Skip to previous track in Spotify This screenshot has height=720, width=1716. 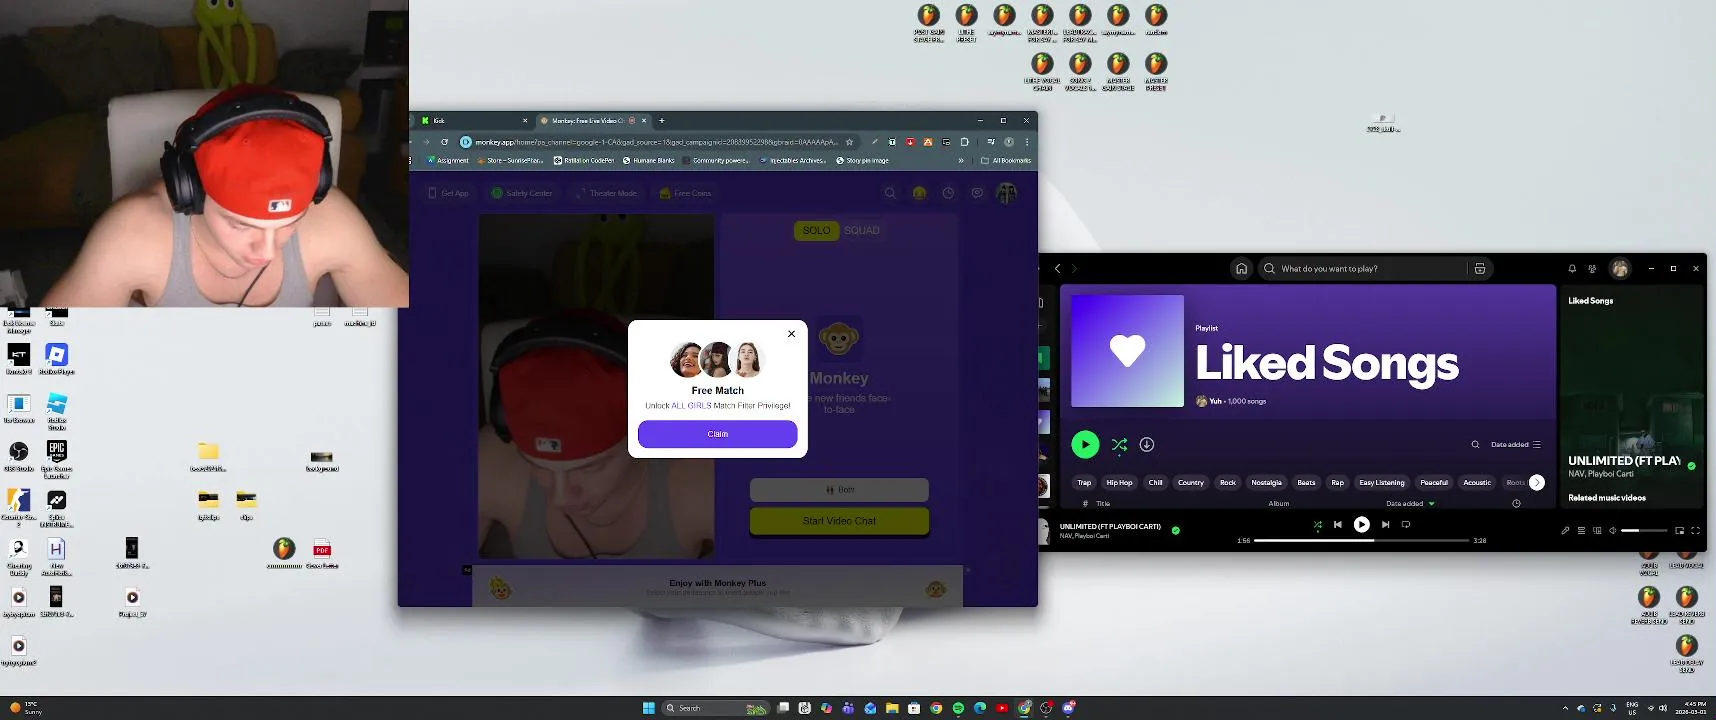click(x=1338, y=524)
